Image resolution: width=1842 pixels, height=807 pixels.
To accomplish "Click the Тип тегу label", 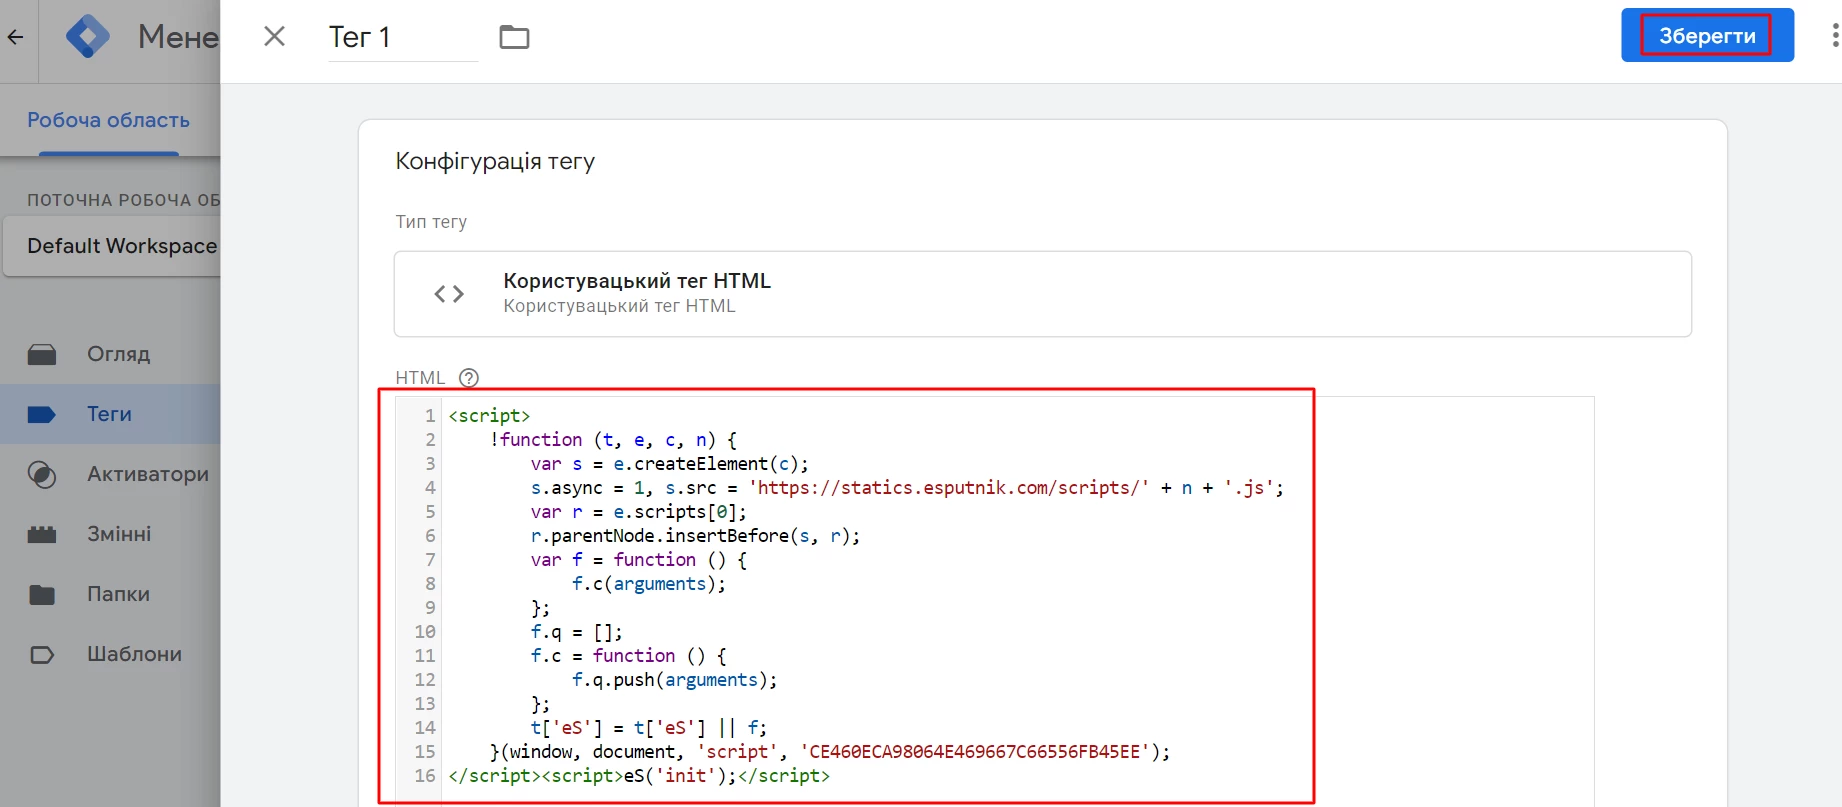I will pyautogui.click(x=431, y=222).
